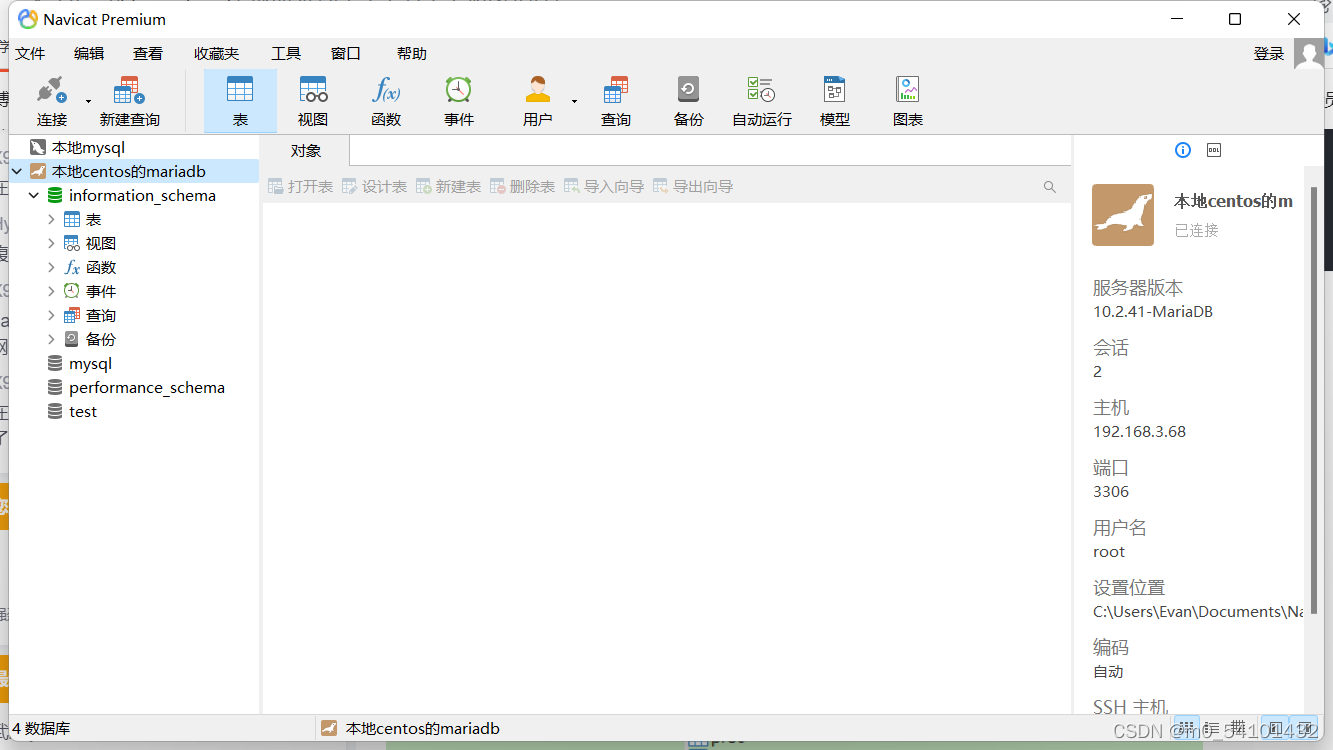1333x750 pixels.
Task: Collapse the information_schema database node
Action: click(34, 196)
